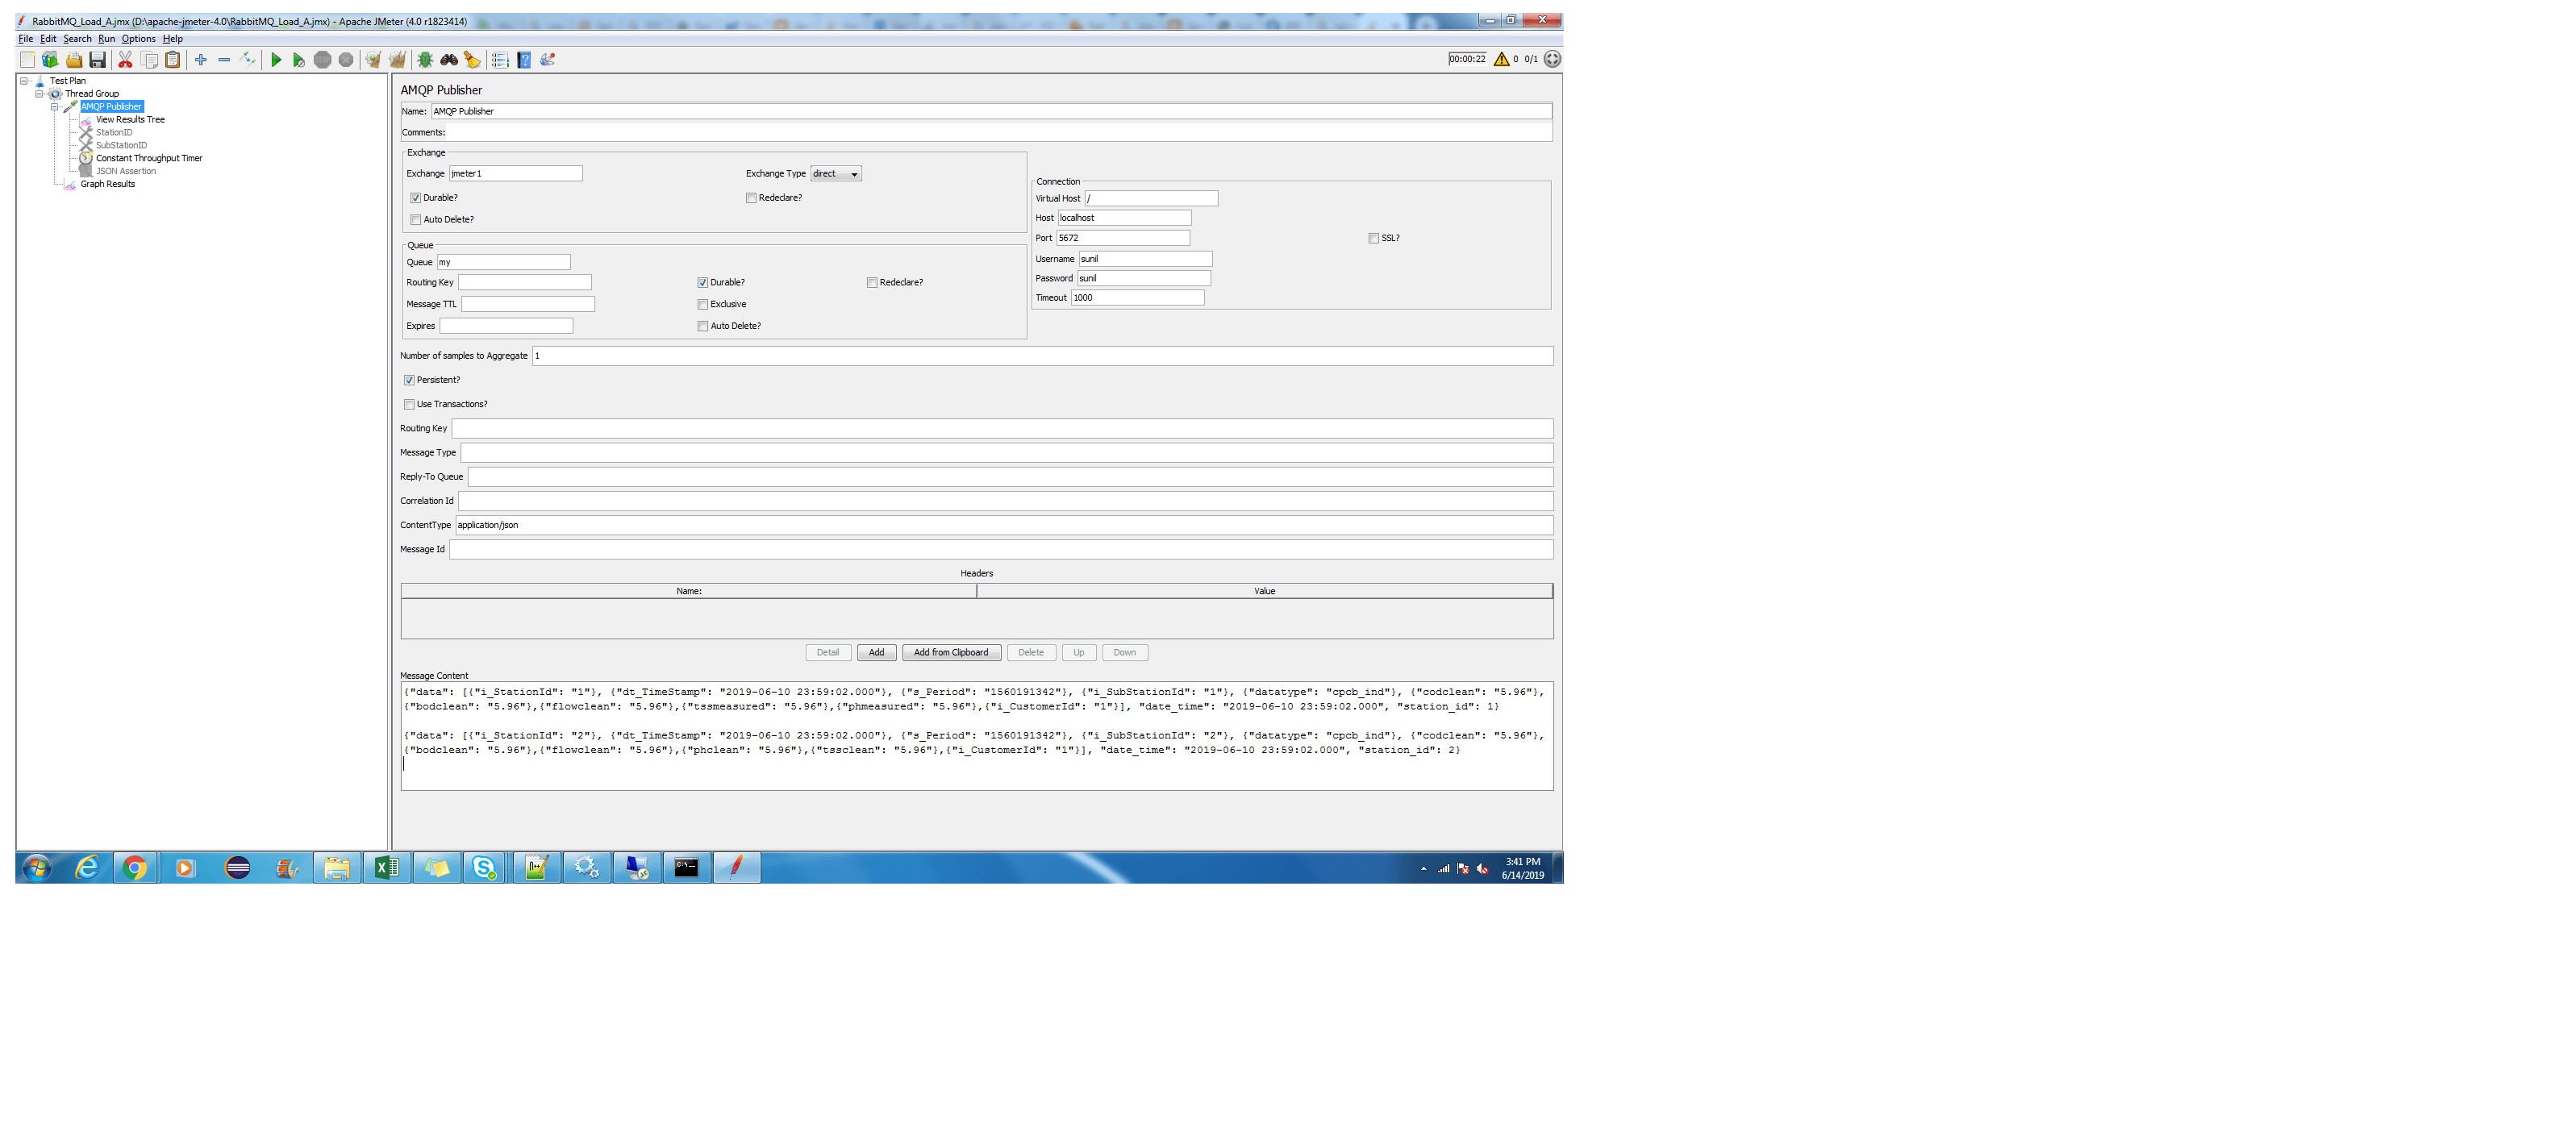Viewport: 2576px width, 1140px height.
Task: Open the File menu
Action: point(26,39)
